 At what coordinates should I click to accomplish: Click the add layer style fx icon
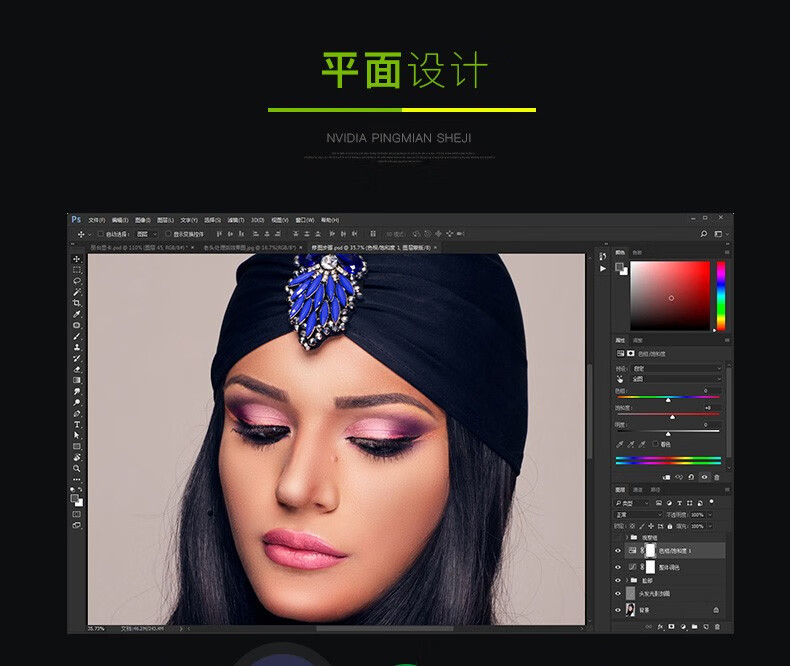pos(660,627)
